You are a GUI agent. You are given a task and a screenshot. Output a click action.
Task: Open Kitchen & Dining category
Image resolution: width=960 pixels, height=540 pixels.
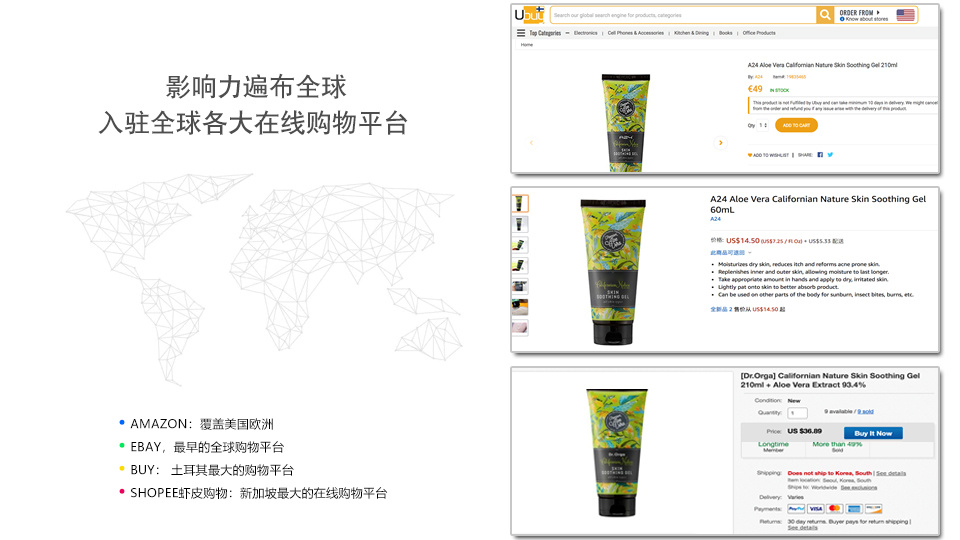point(691,33)
